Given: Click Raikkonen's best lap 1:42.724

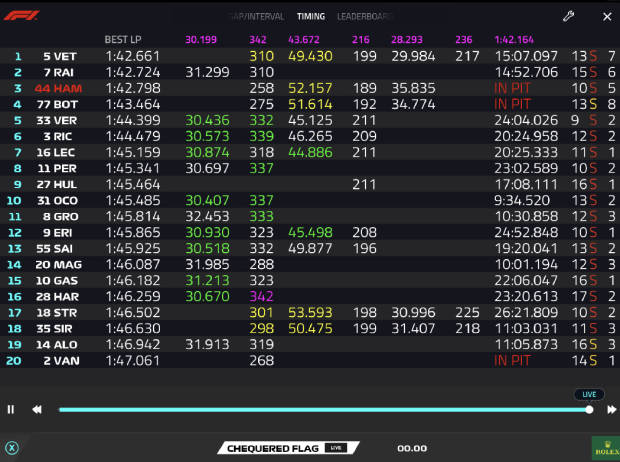Looking at the screenshot, I should (133, 72).
